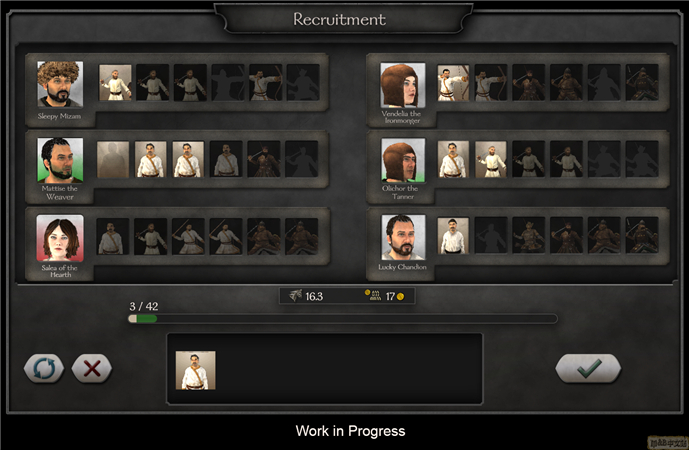
Task: Click the blue refresh arrows button
Action: 44,368
